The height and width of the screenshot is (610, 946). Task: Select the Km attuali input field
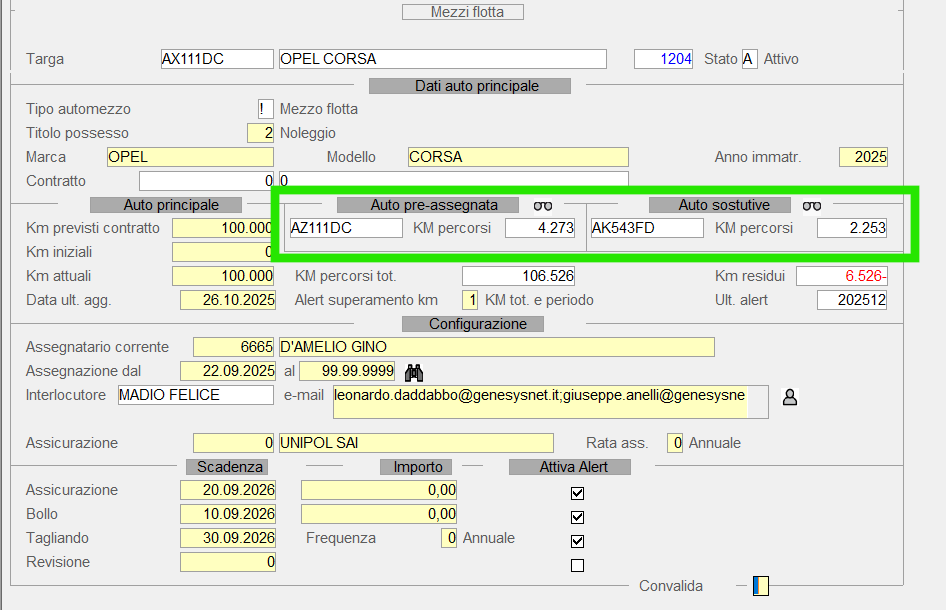tap(223, 276)
